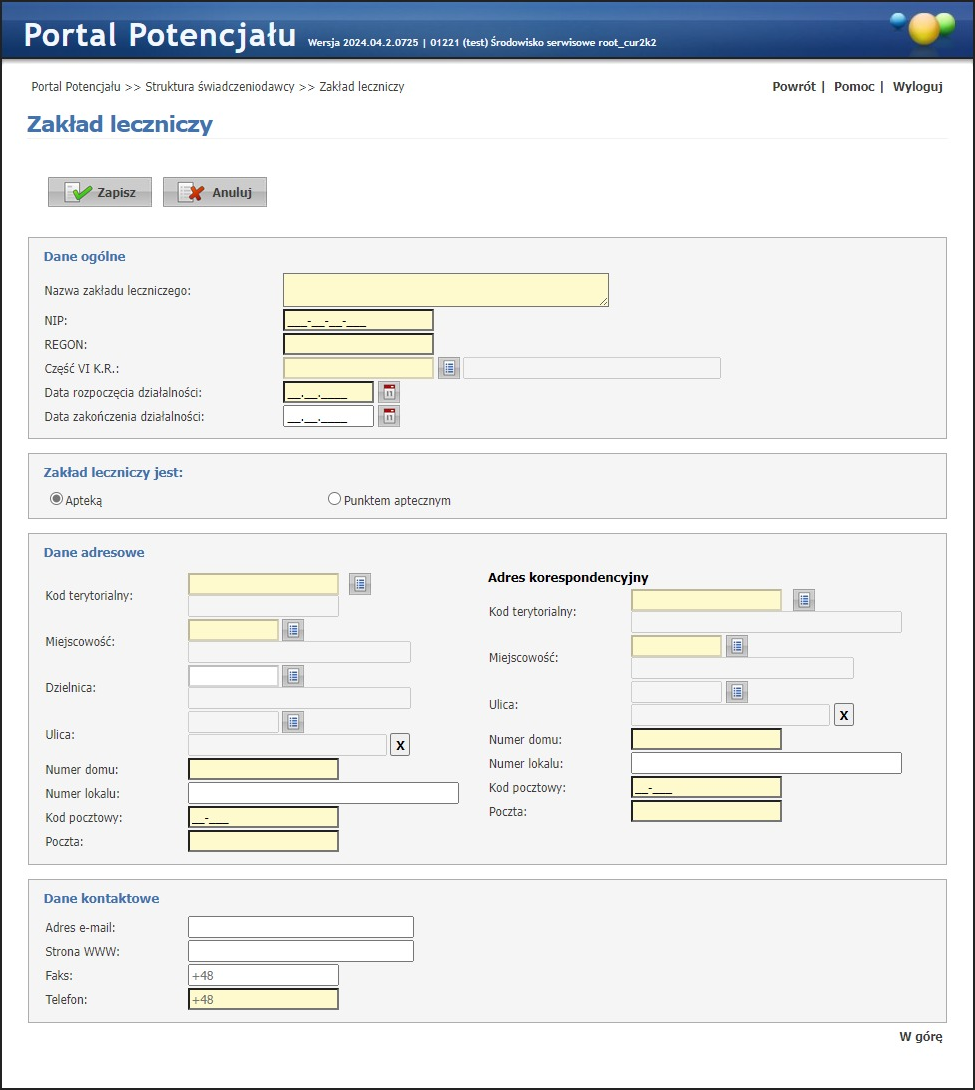This screenshot has width=975, height=1090.
Task: Open Dzielnica lookup list icon
Action: tap(293, 676)
